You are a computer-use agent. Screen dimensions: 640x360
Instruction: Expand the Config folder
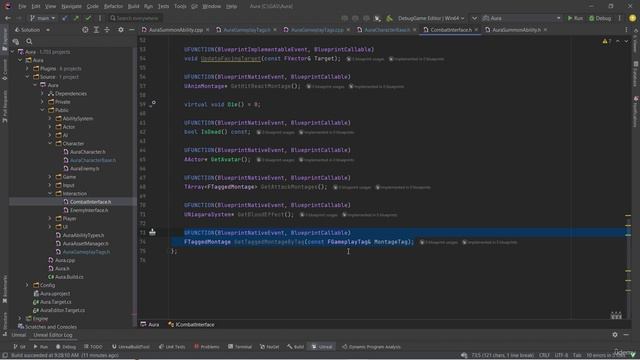tap(27, 285)
